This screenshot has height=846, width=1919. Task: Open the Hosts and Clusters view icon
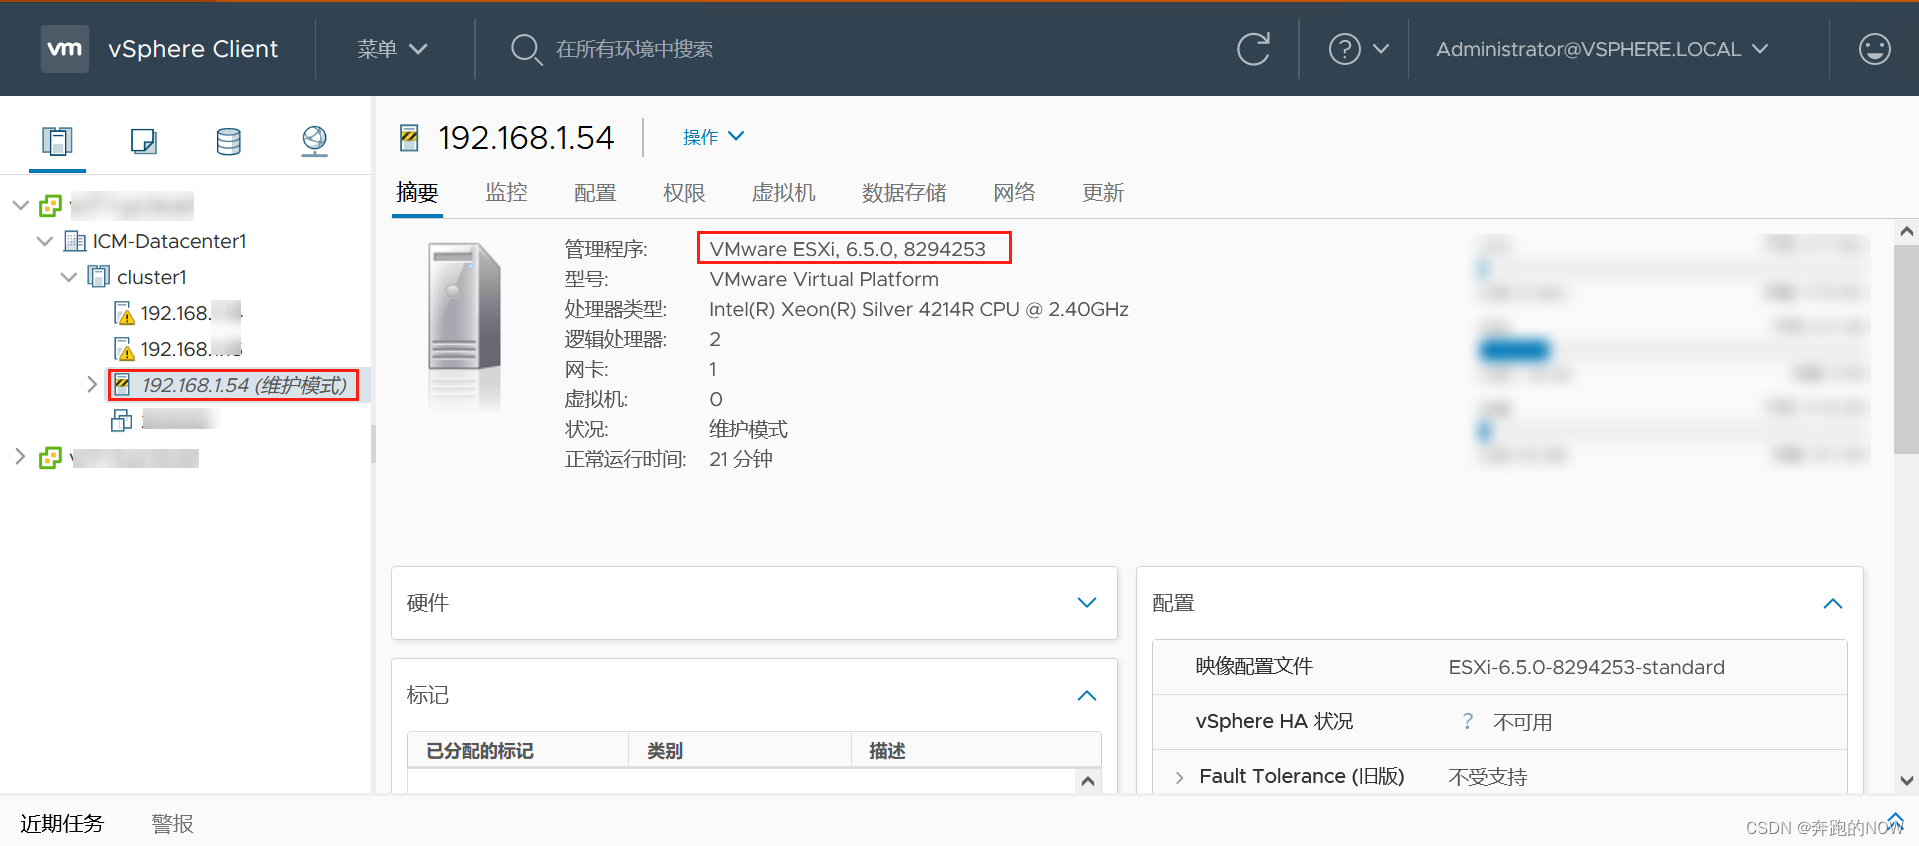click(x=57, y=141)
